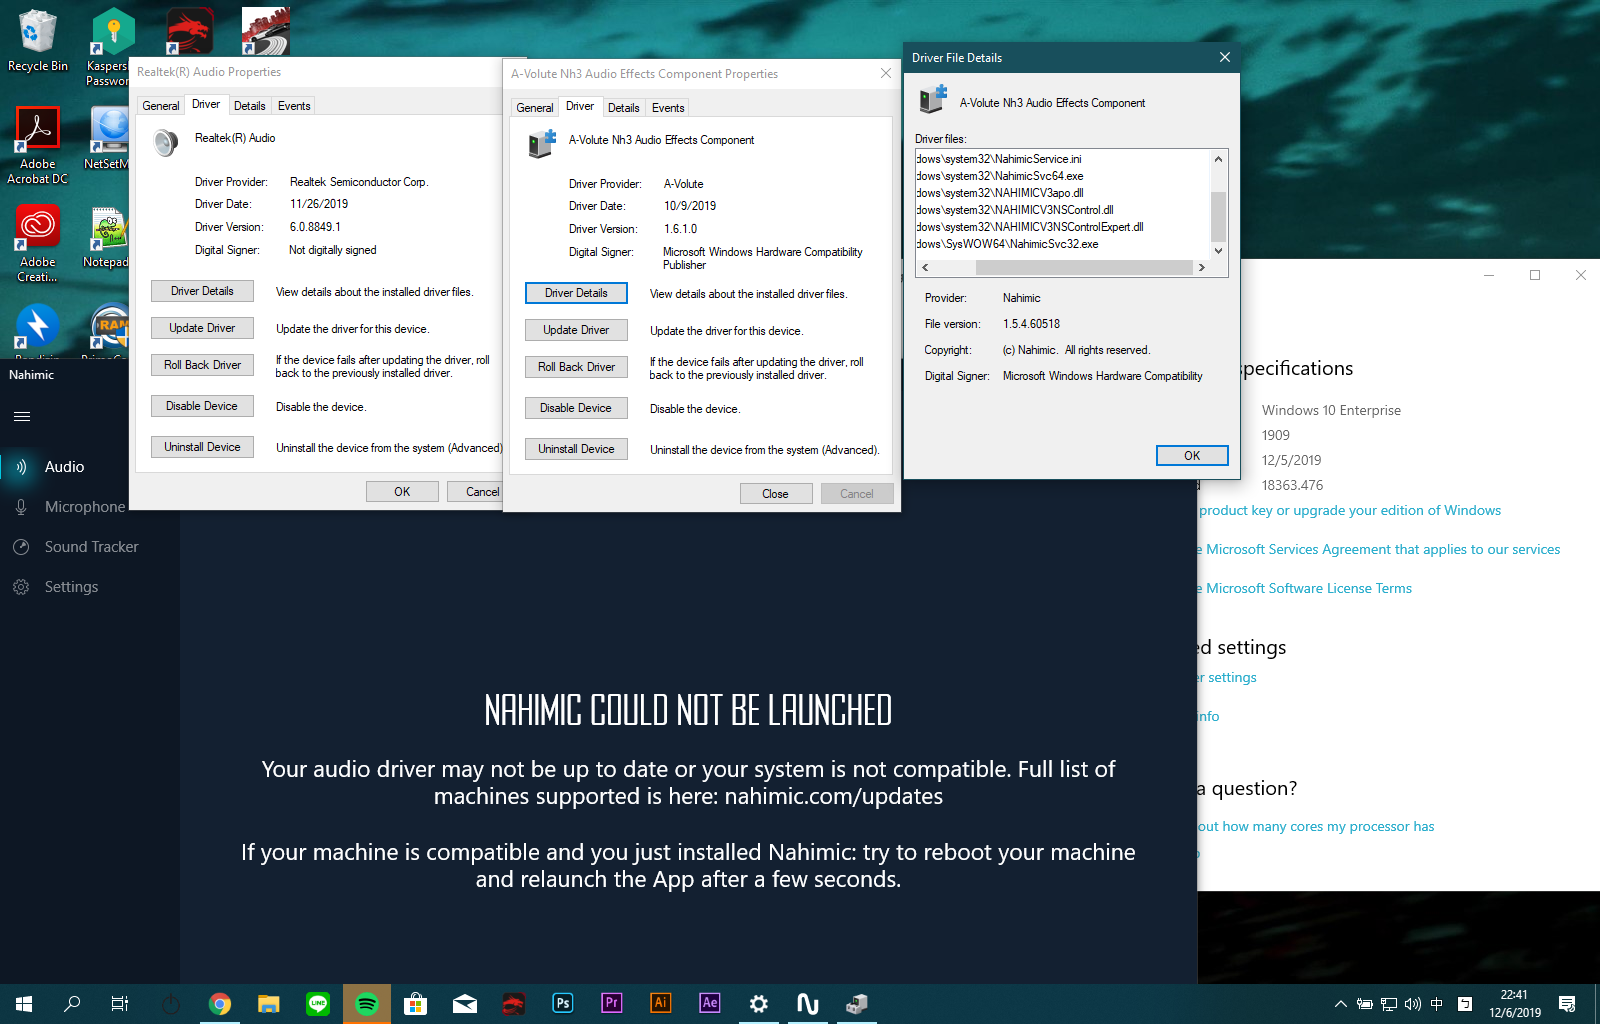Switch to Details tab in Realtek Audio Properties

pos(250,106)
